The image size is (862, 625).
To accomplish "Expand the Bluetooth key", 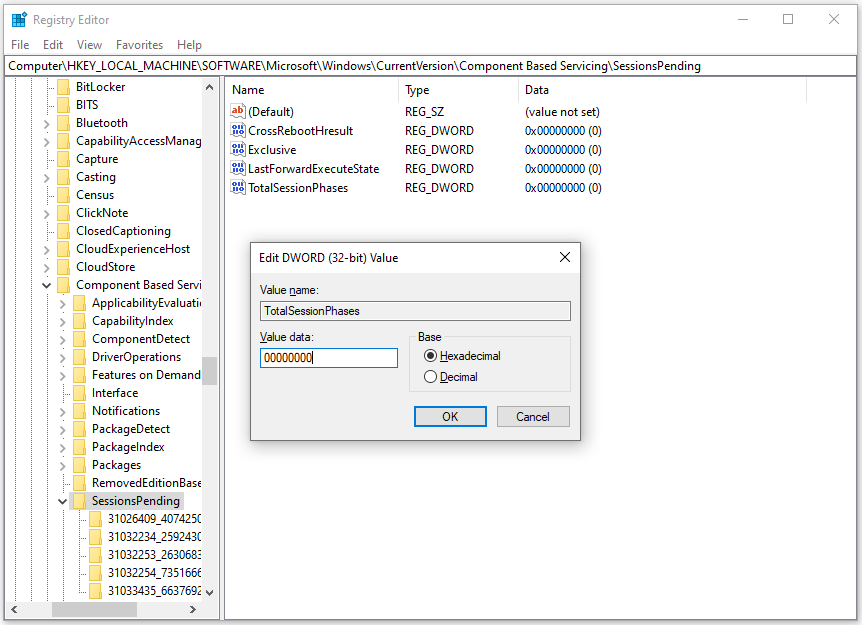I will point(47,124).
